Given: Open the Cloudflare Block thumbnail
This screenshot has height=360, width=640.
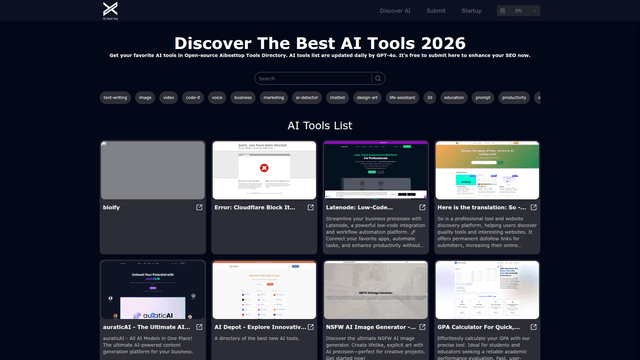Looking at the screenshot, I should 264,170.
